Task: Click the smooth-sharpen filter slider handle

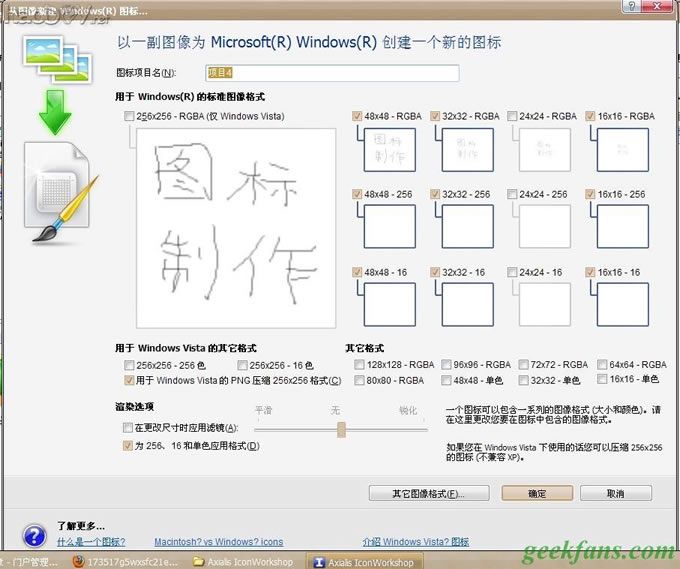Action: [x=341, y=429]
